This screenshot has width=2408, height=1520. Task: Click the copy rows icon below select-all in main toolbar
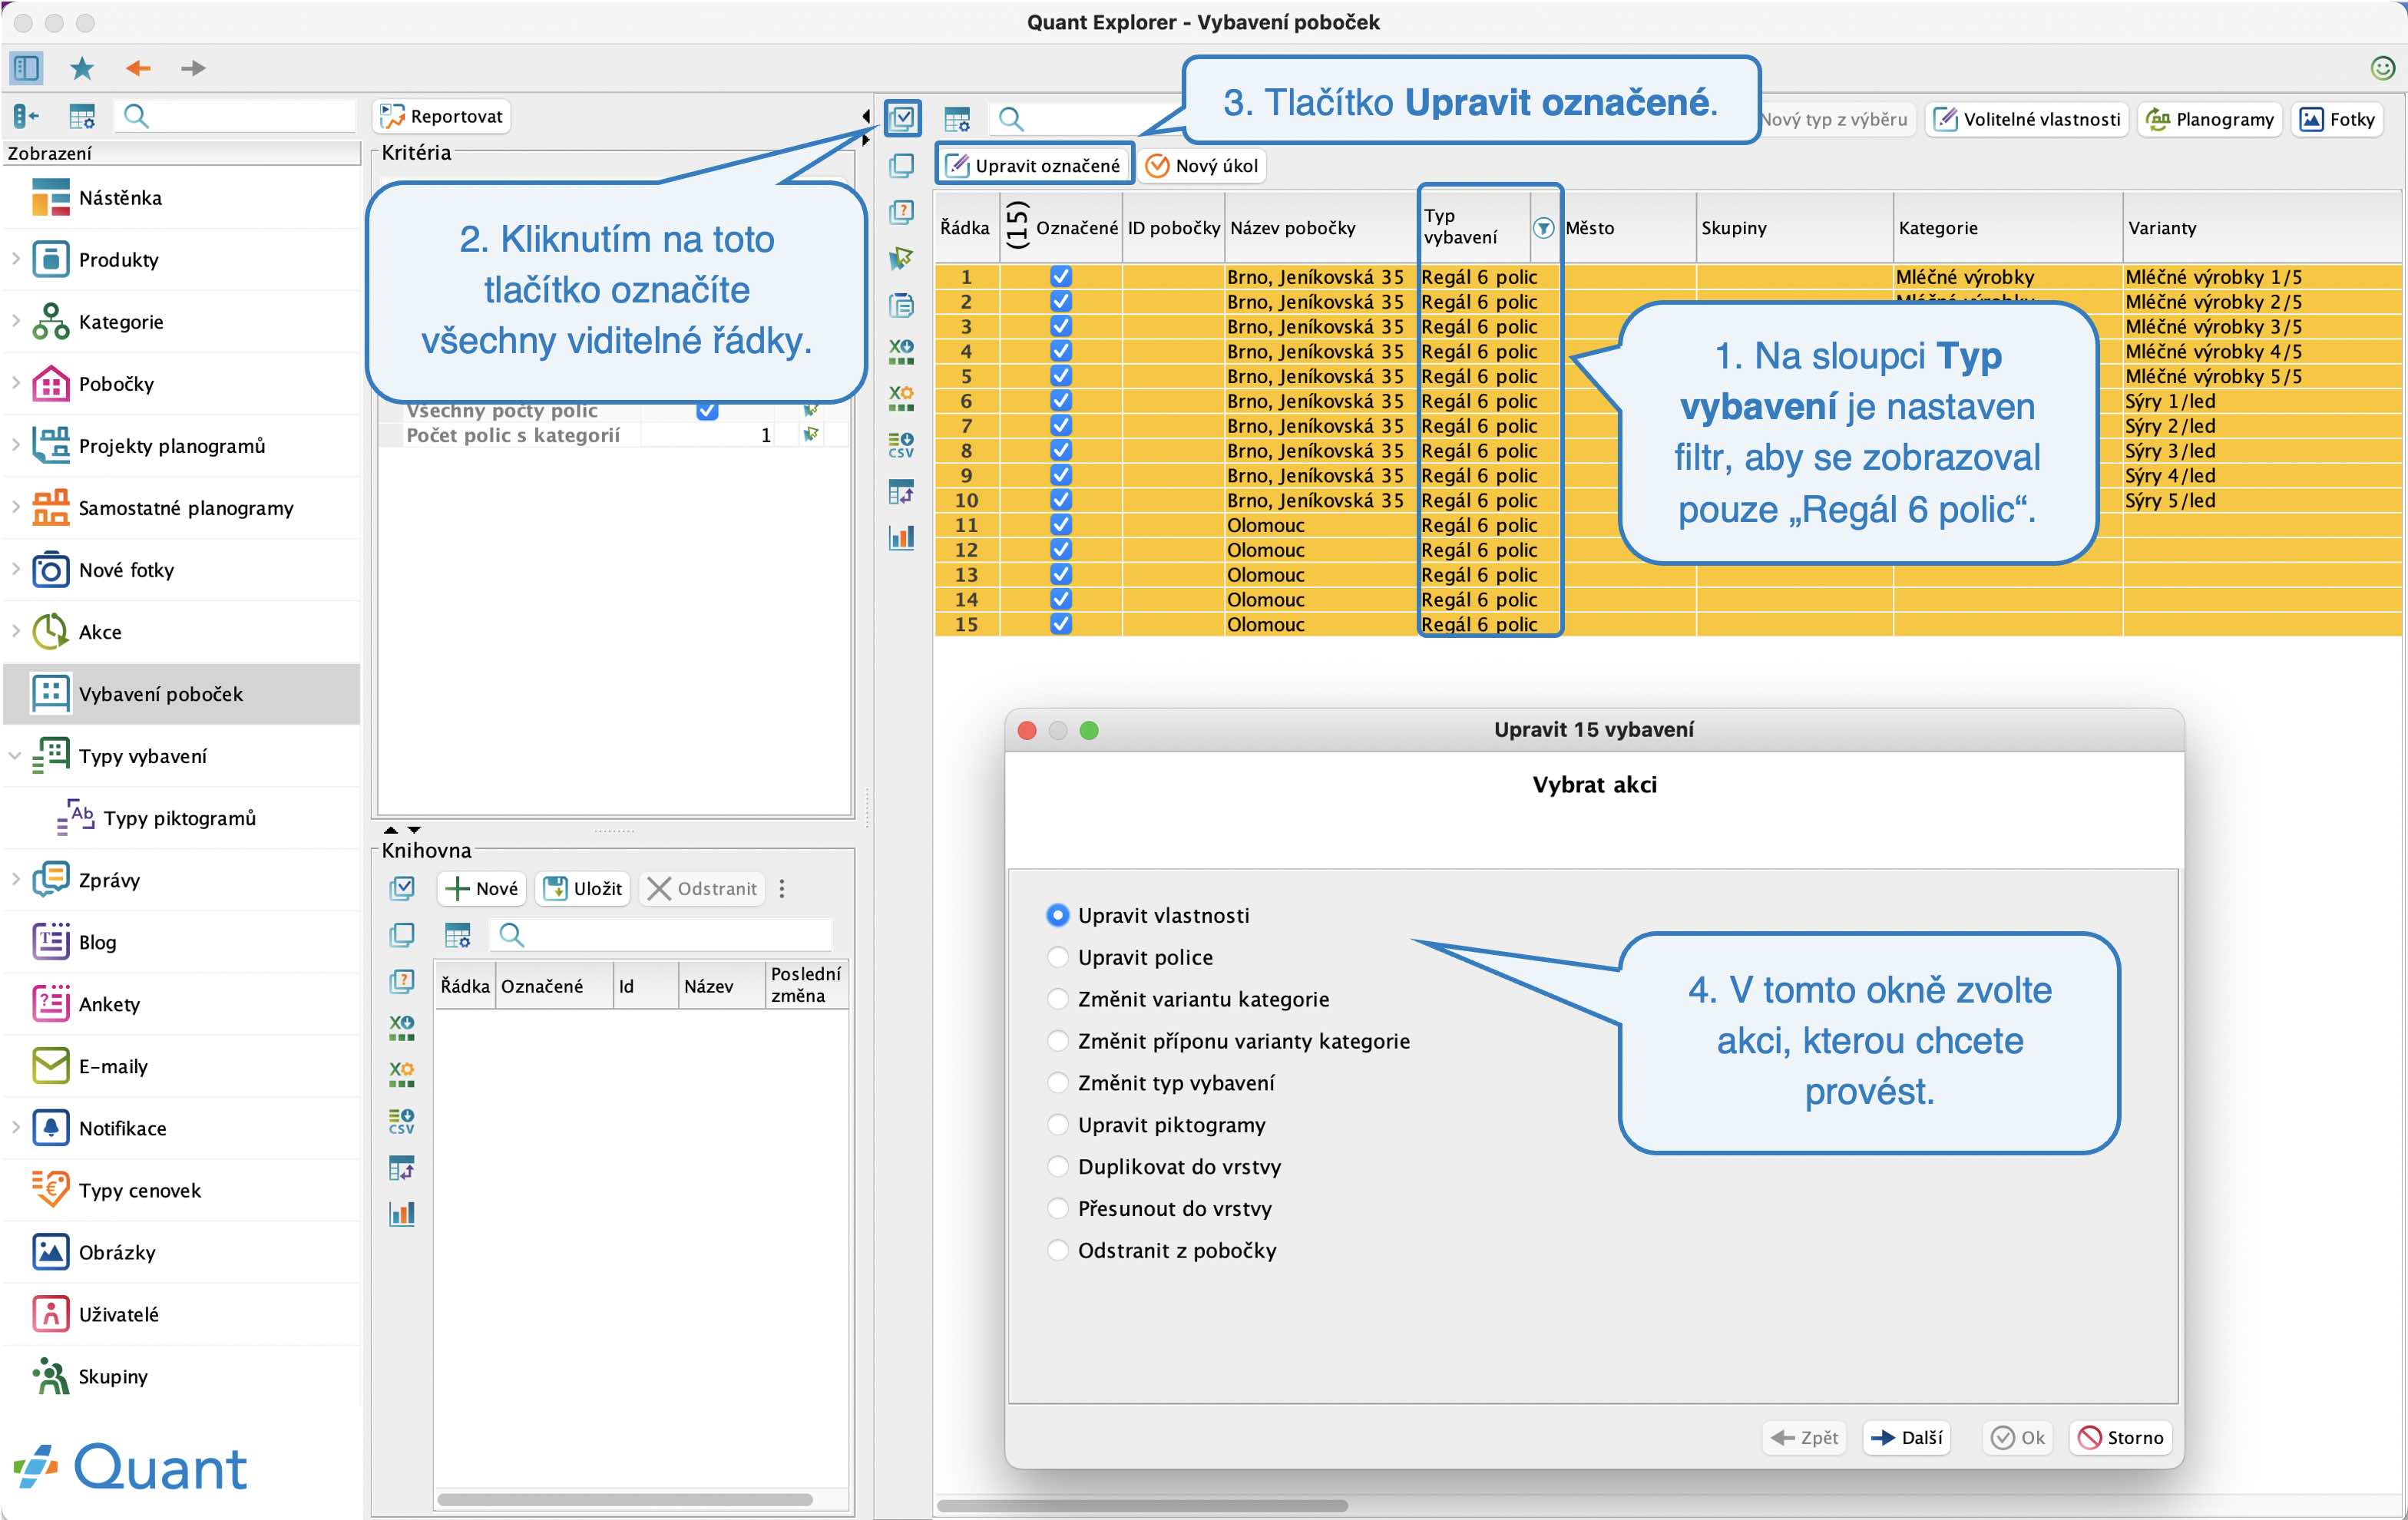pos(901,166)
